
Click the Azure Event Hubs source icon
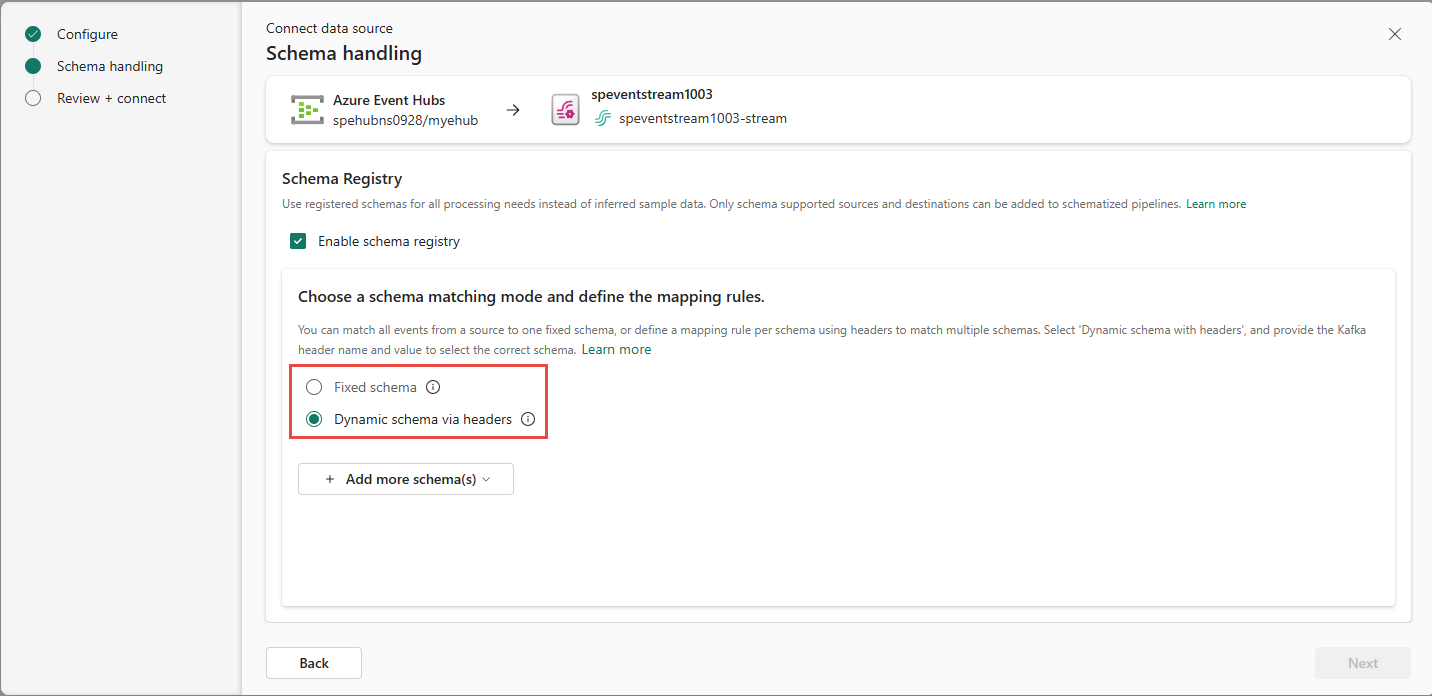tap(307, 110)
